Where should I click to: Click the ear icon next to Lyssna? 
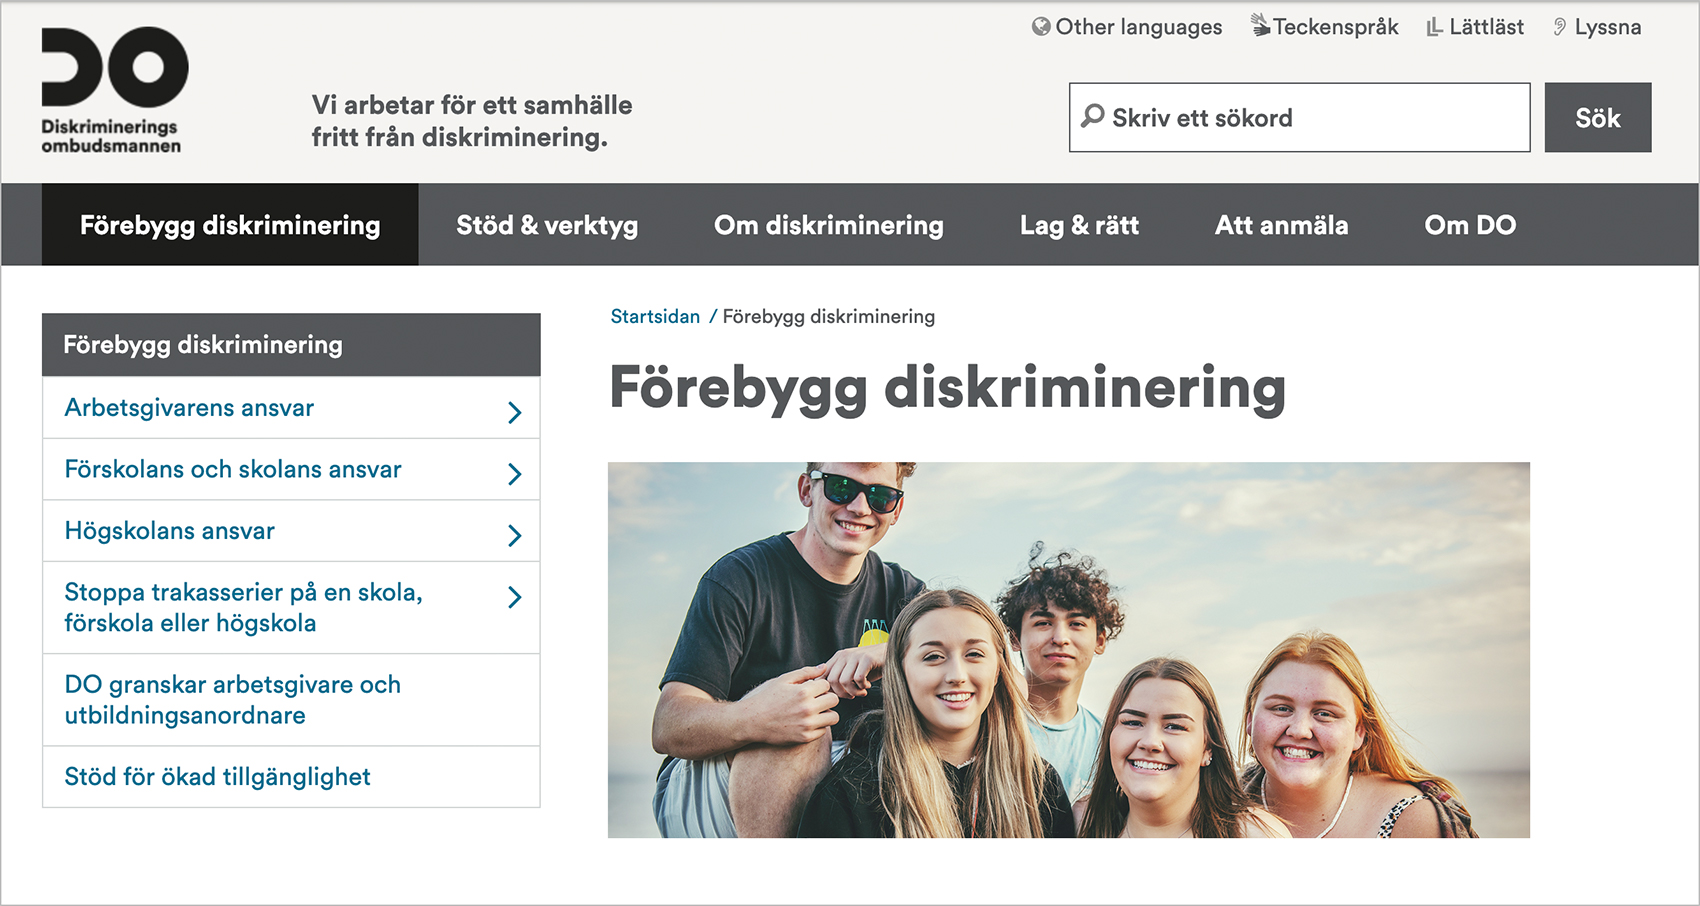[x=1559, y=27]
